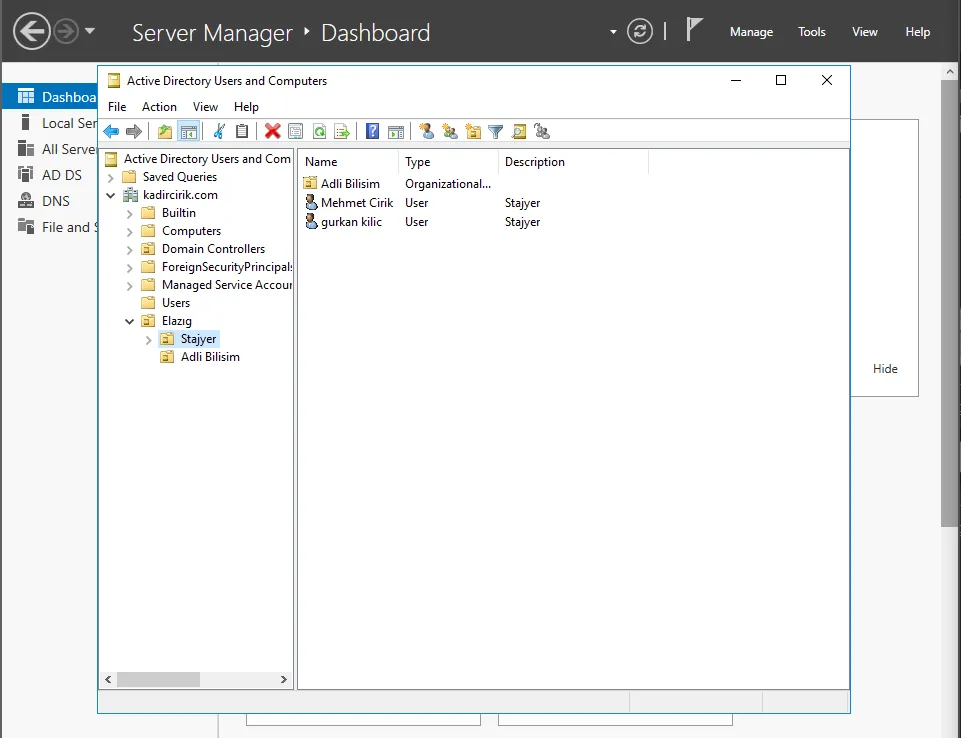Image resolution: width=961 pixels, height=738 pixels.
Task: Open the Action menu
Action: [x=159, y=107]
